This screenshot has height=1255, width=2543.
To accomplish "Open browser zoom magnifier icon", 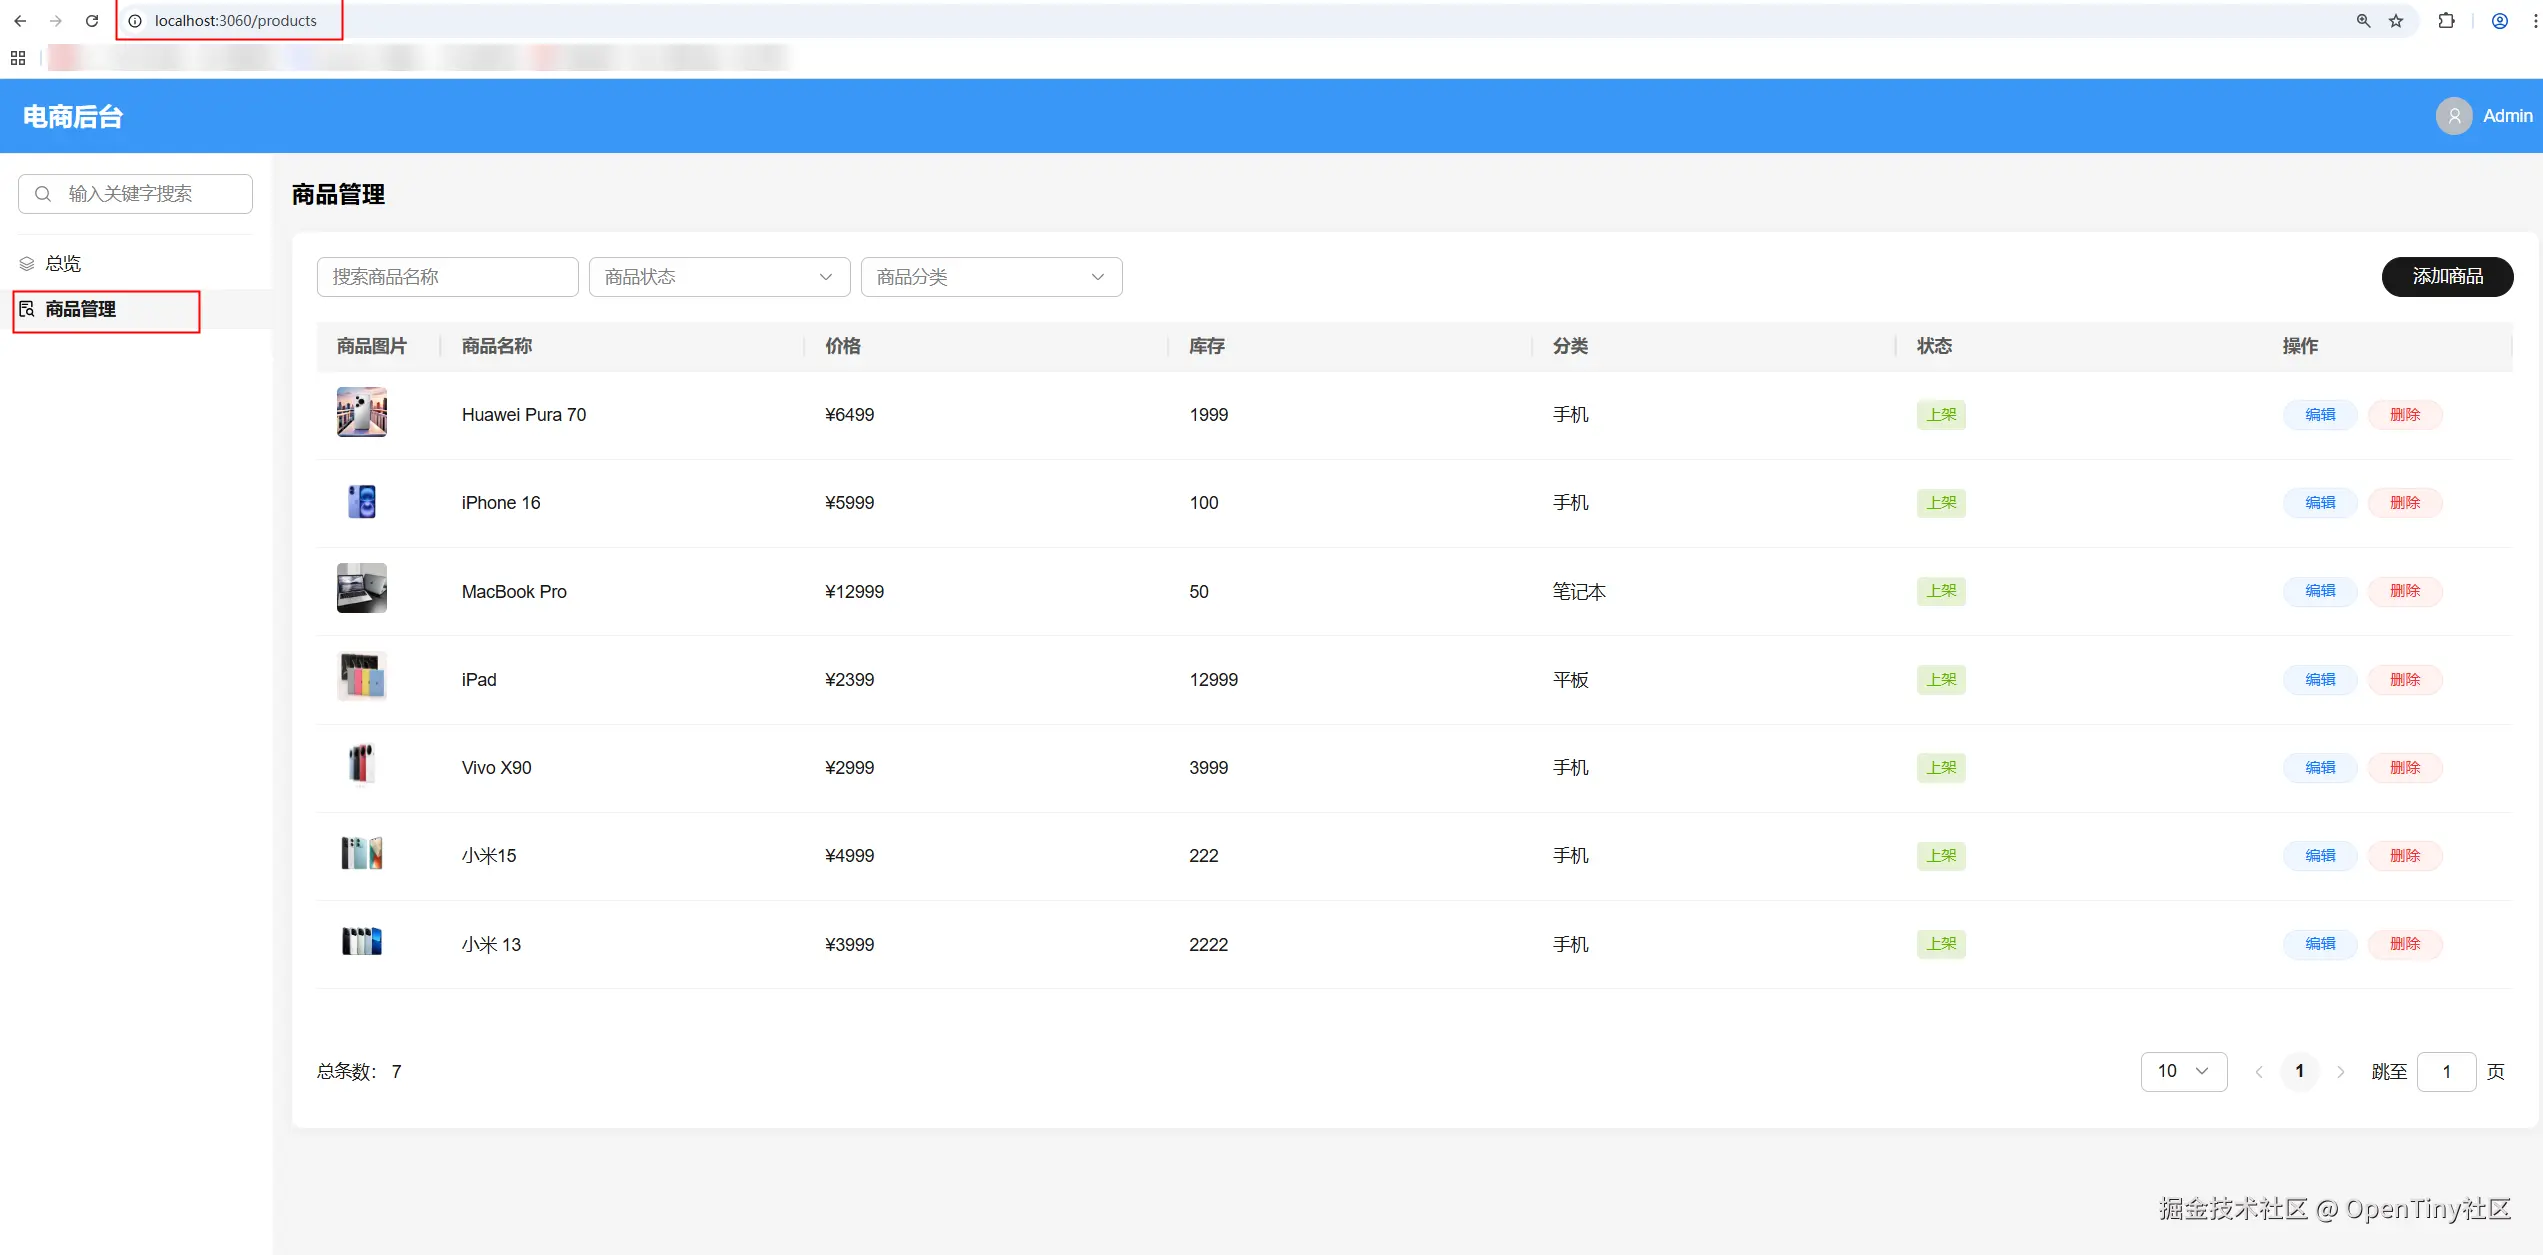I will (x=2363, y=20).
